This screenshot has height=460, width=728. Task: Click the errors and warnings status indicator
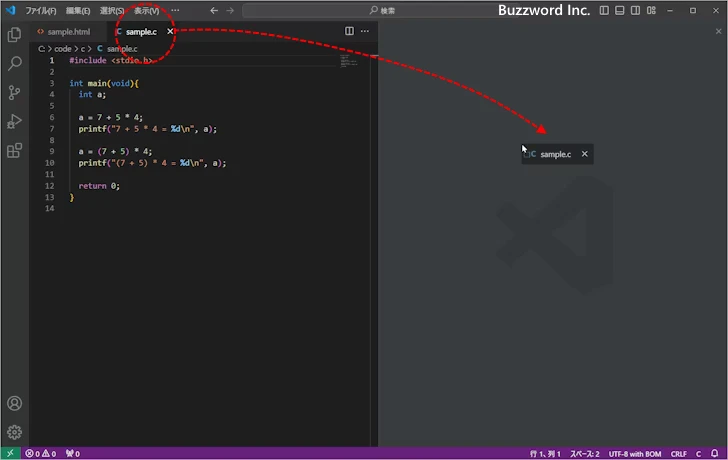(x=40, y=453)
